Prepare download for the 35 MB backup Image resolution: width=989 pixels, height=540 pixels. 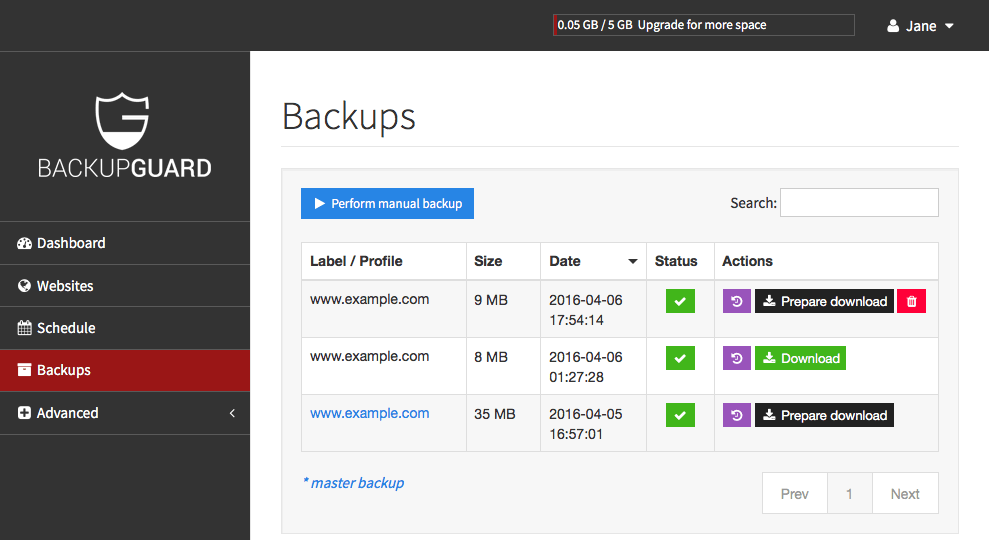824,415
